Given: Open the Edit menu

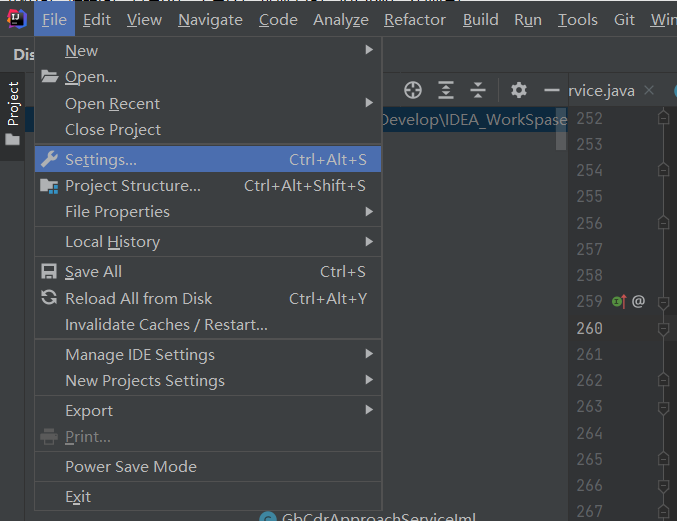Looking at the screenshot, I should [x=97, y=19].
